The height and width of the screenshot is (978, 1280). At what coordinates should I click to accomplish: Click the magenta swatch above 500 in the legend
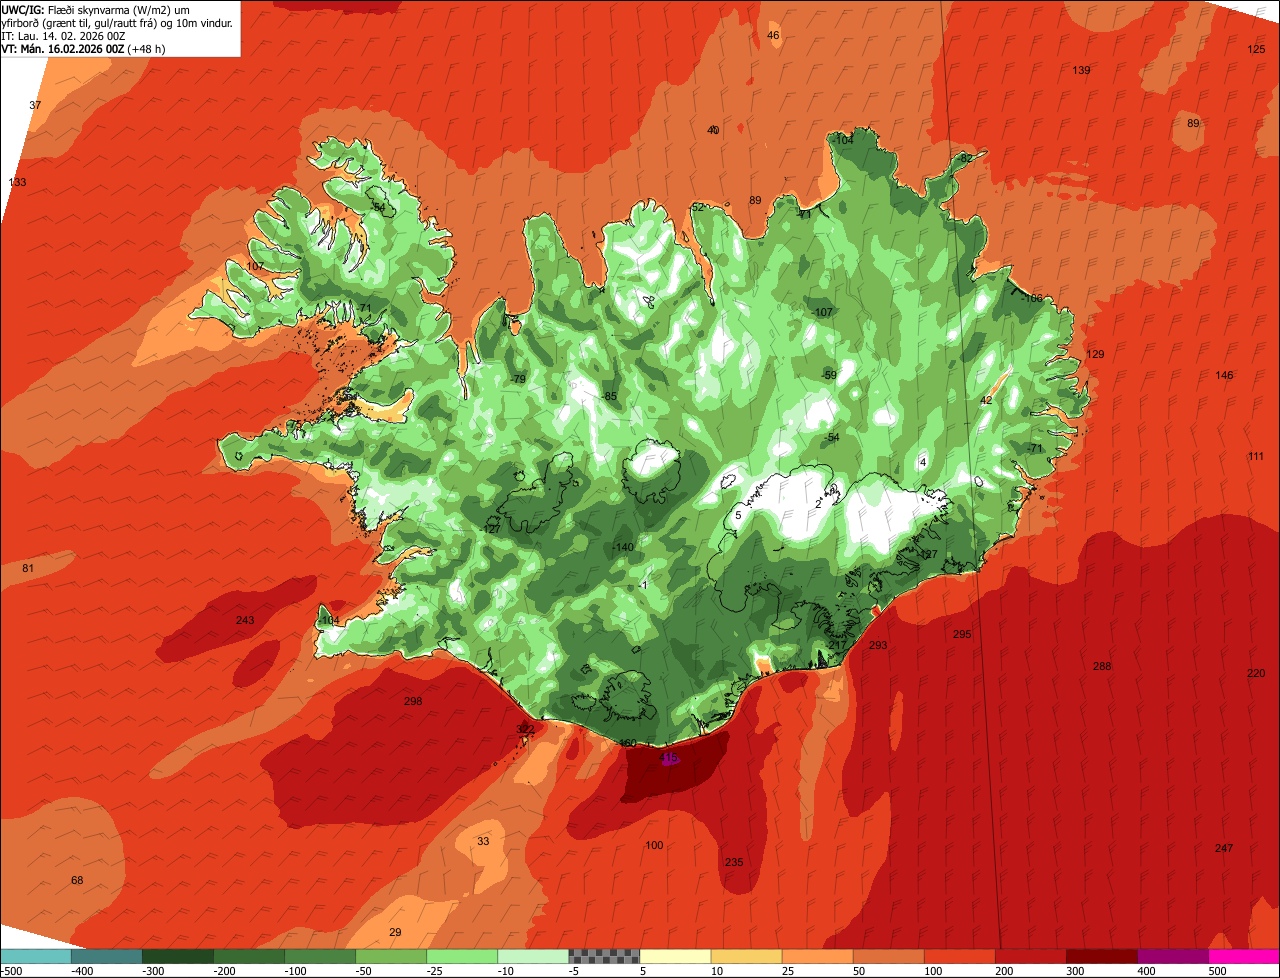1244,956
